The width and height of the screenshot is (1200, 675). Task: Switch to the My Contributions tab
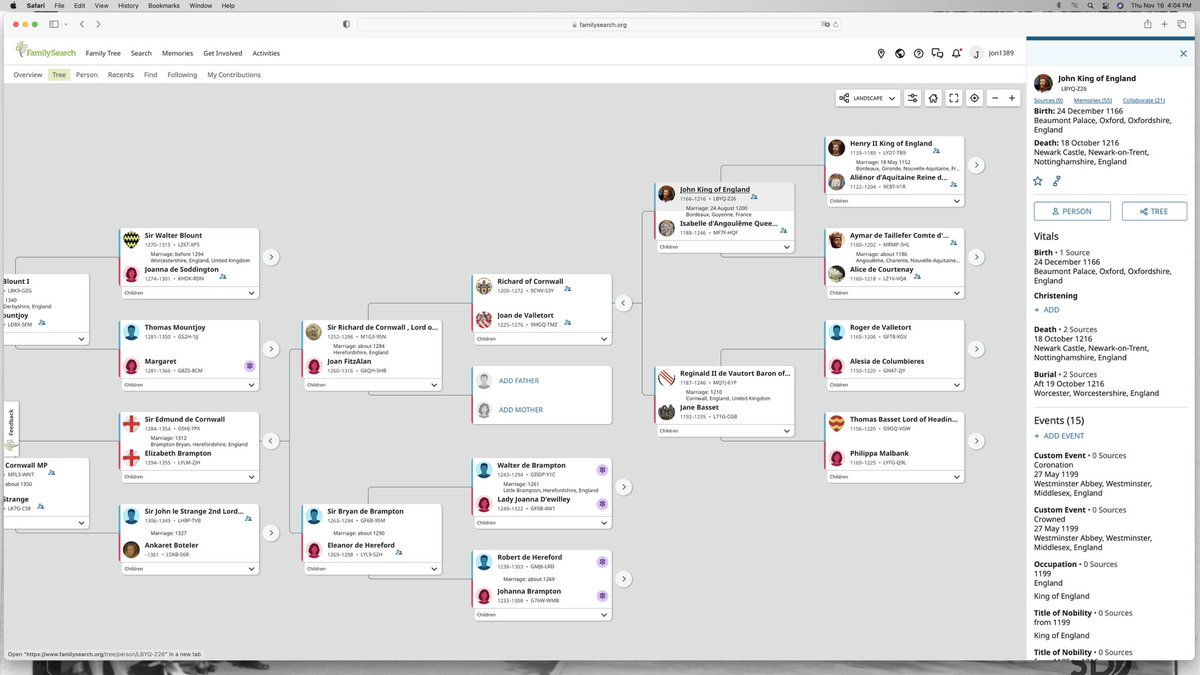tap(234, 75)
